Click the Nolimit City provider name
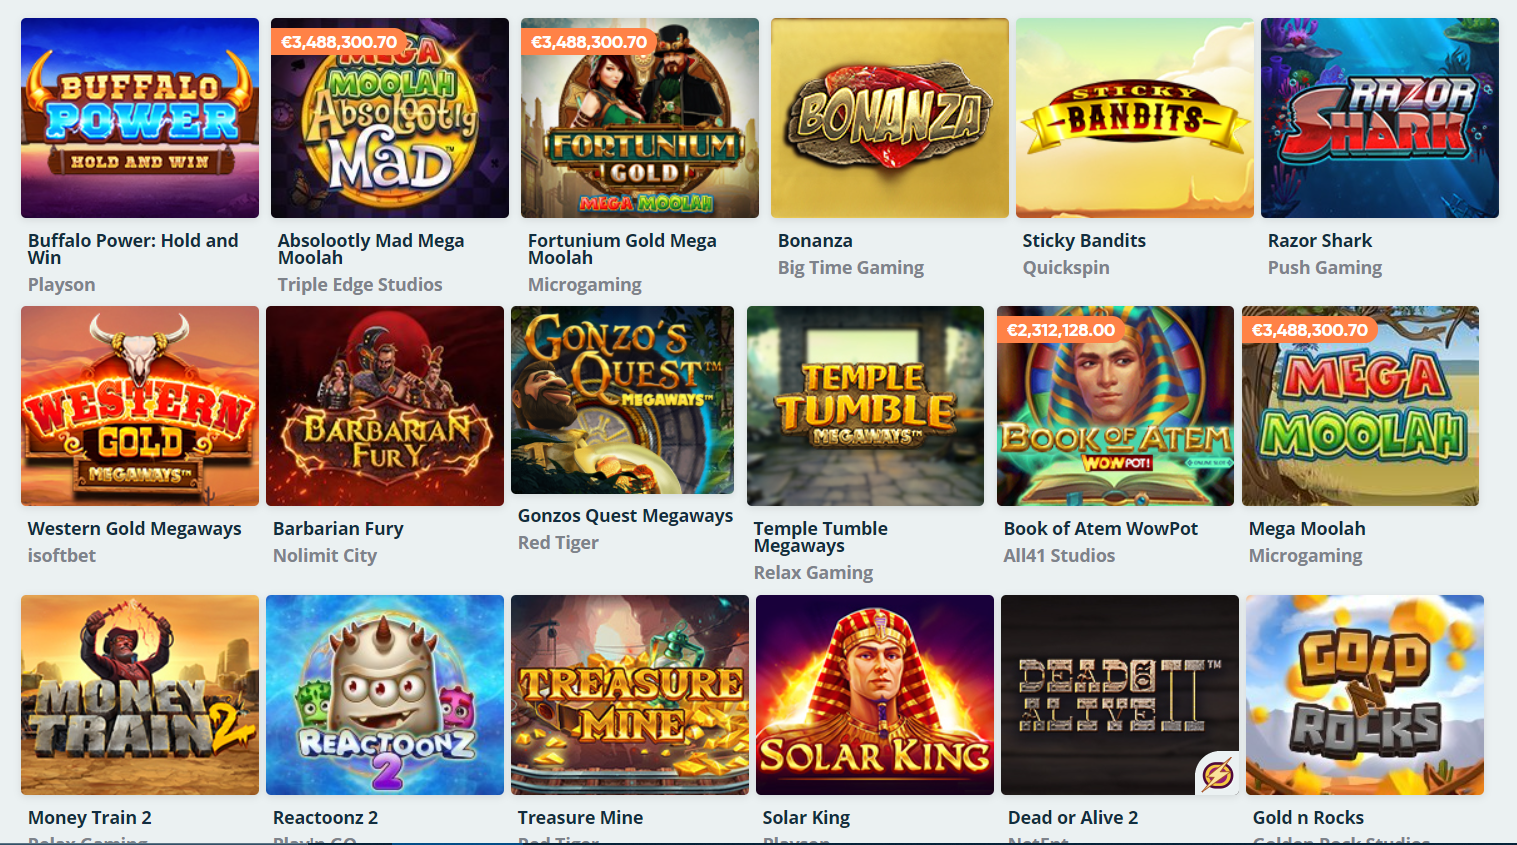The height and width of the screenshot is (845, 1517). click(x=325, y=555)
